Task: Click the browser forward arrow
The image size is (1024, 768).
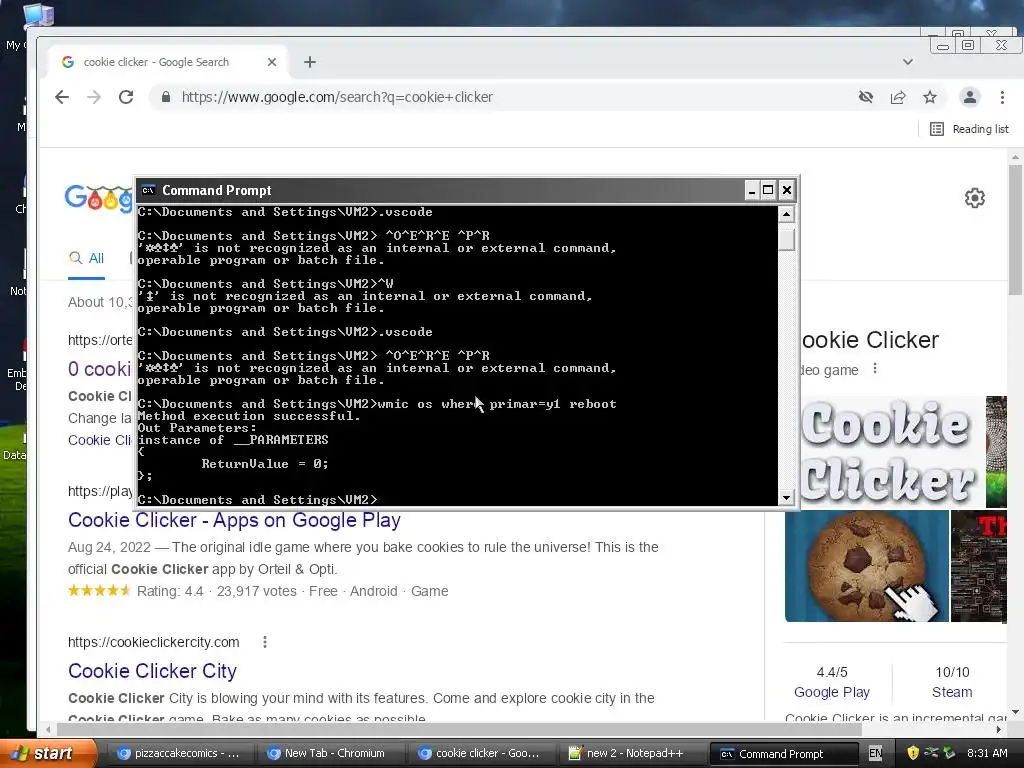Action: pyautogui.click(x=94, y=97)
